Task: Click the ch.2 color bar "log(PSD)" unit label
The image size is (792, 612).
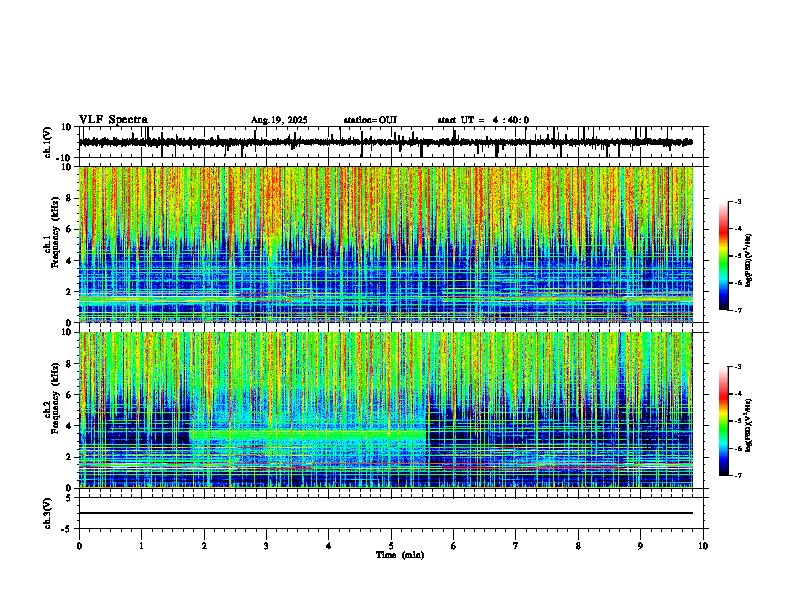Action: point(748,425)
